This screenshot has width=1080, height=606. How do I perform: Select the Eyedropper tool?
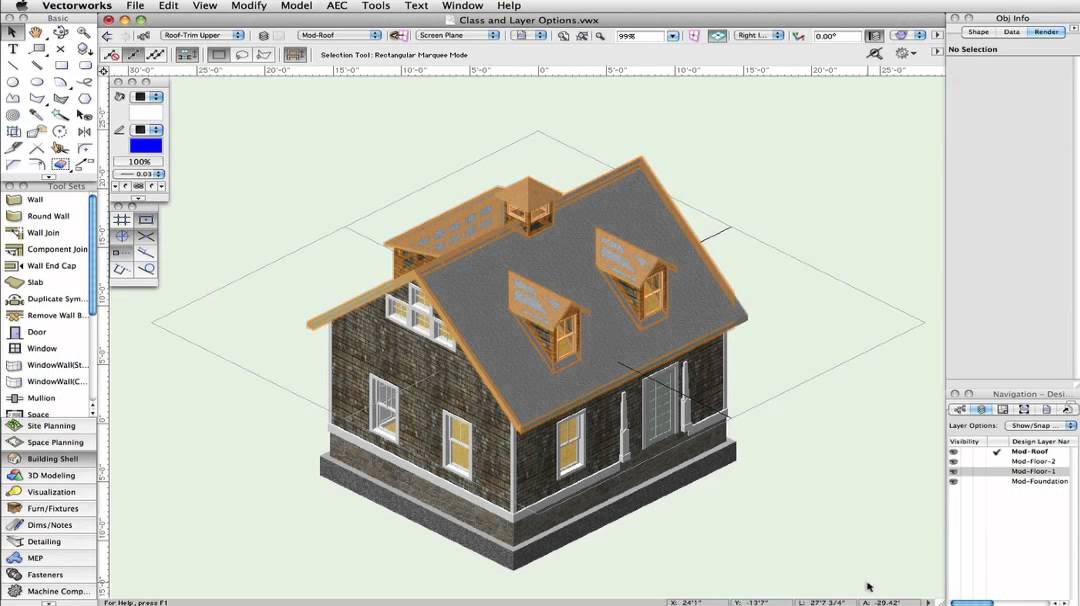tap(36, 115)
